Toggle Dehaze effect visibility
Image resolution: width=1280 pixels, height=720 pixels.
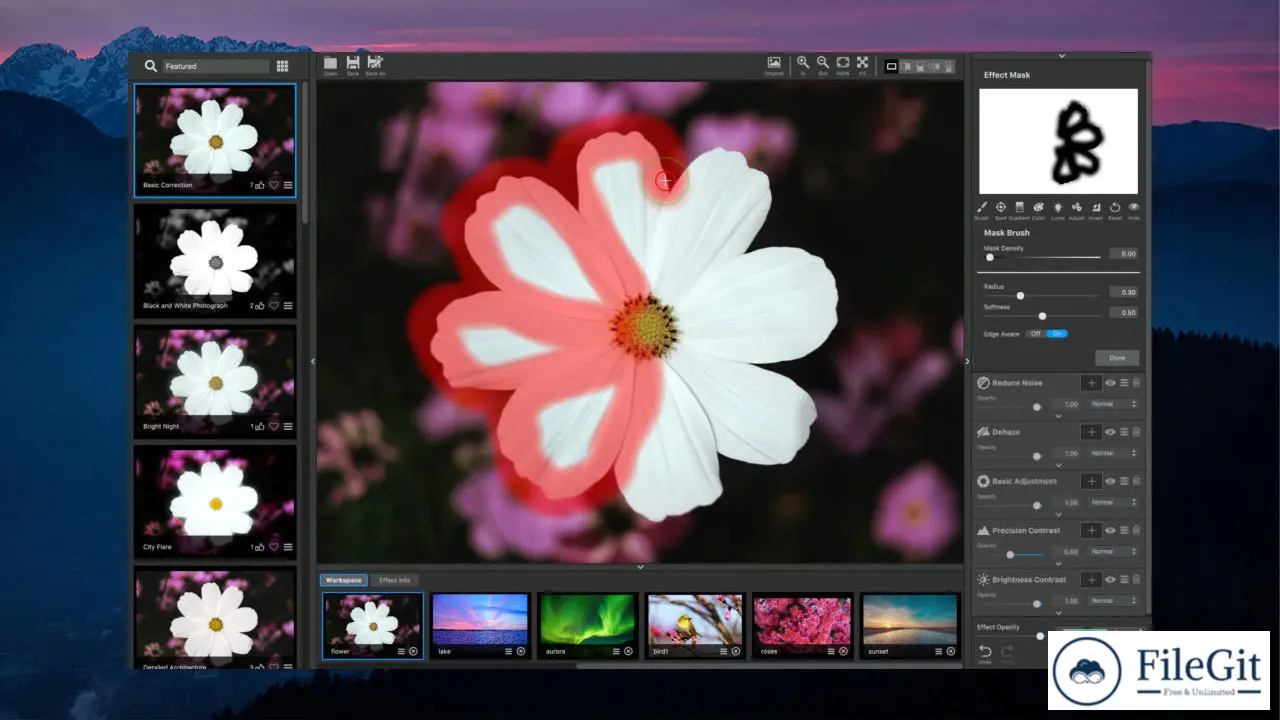1110,432
